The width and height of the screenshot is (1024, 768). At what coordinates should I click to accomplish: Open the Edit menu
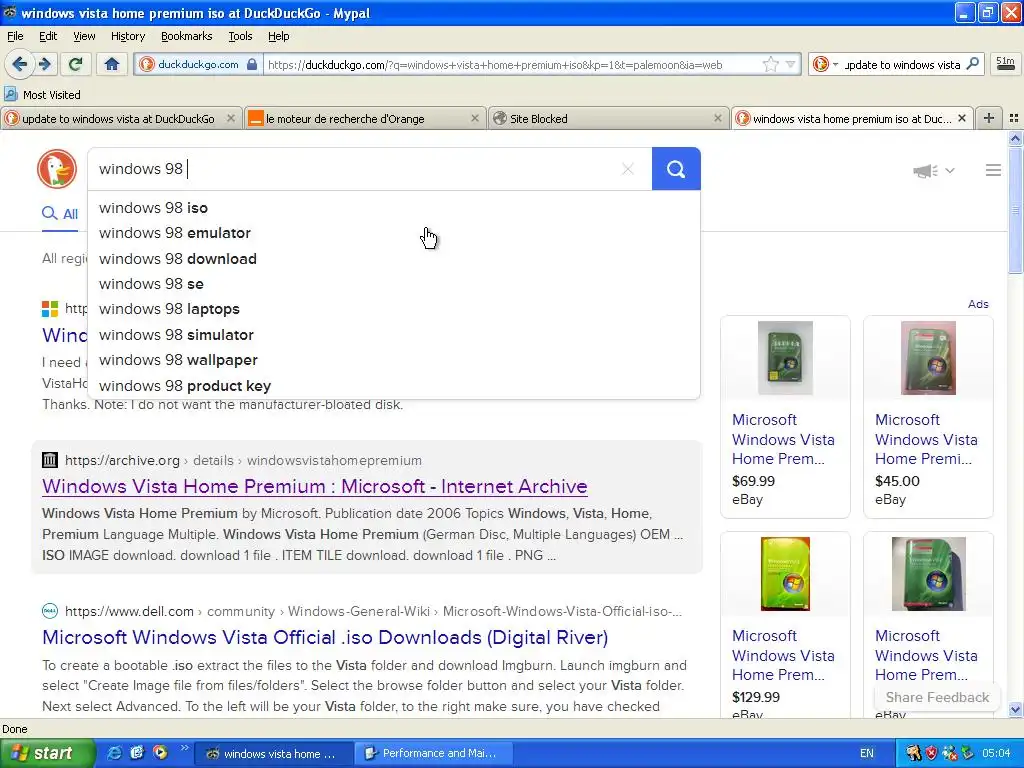48,36
